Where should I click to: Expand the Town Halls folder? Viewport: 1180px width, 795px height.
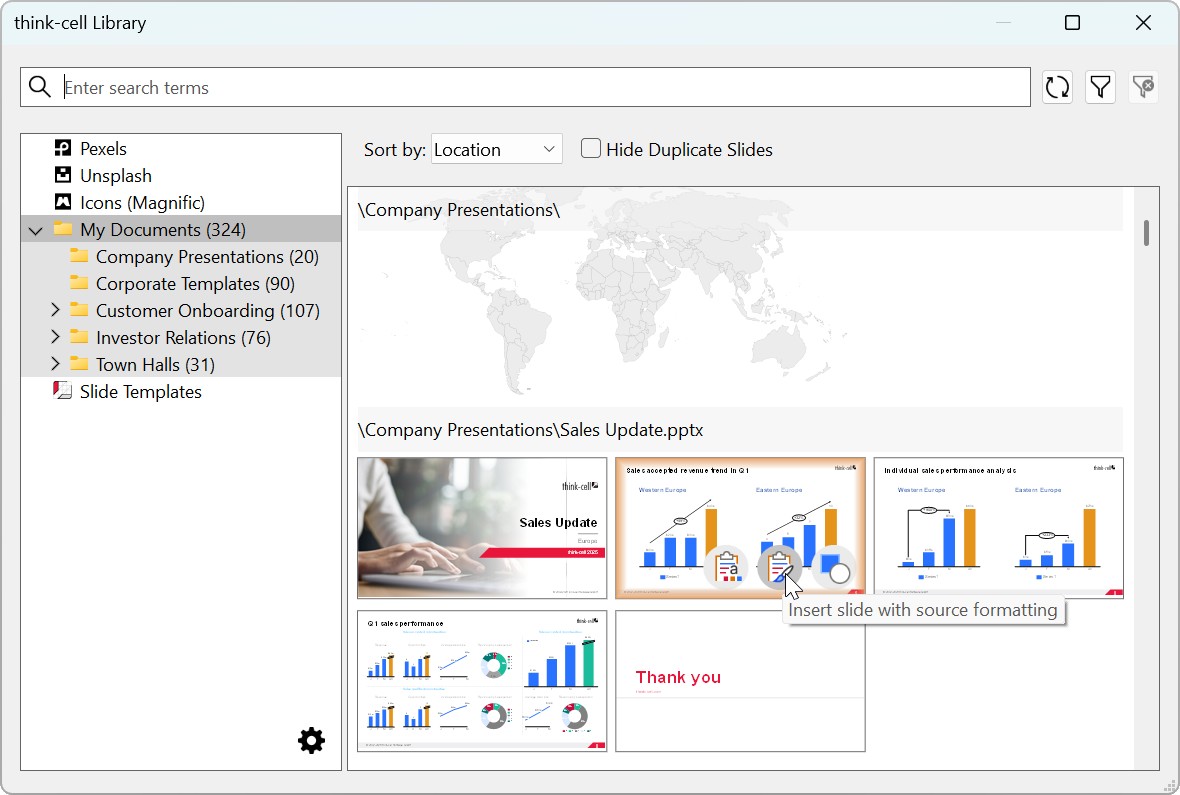[x=55, y=364]
